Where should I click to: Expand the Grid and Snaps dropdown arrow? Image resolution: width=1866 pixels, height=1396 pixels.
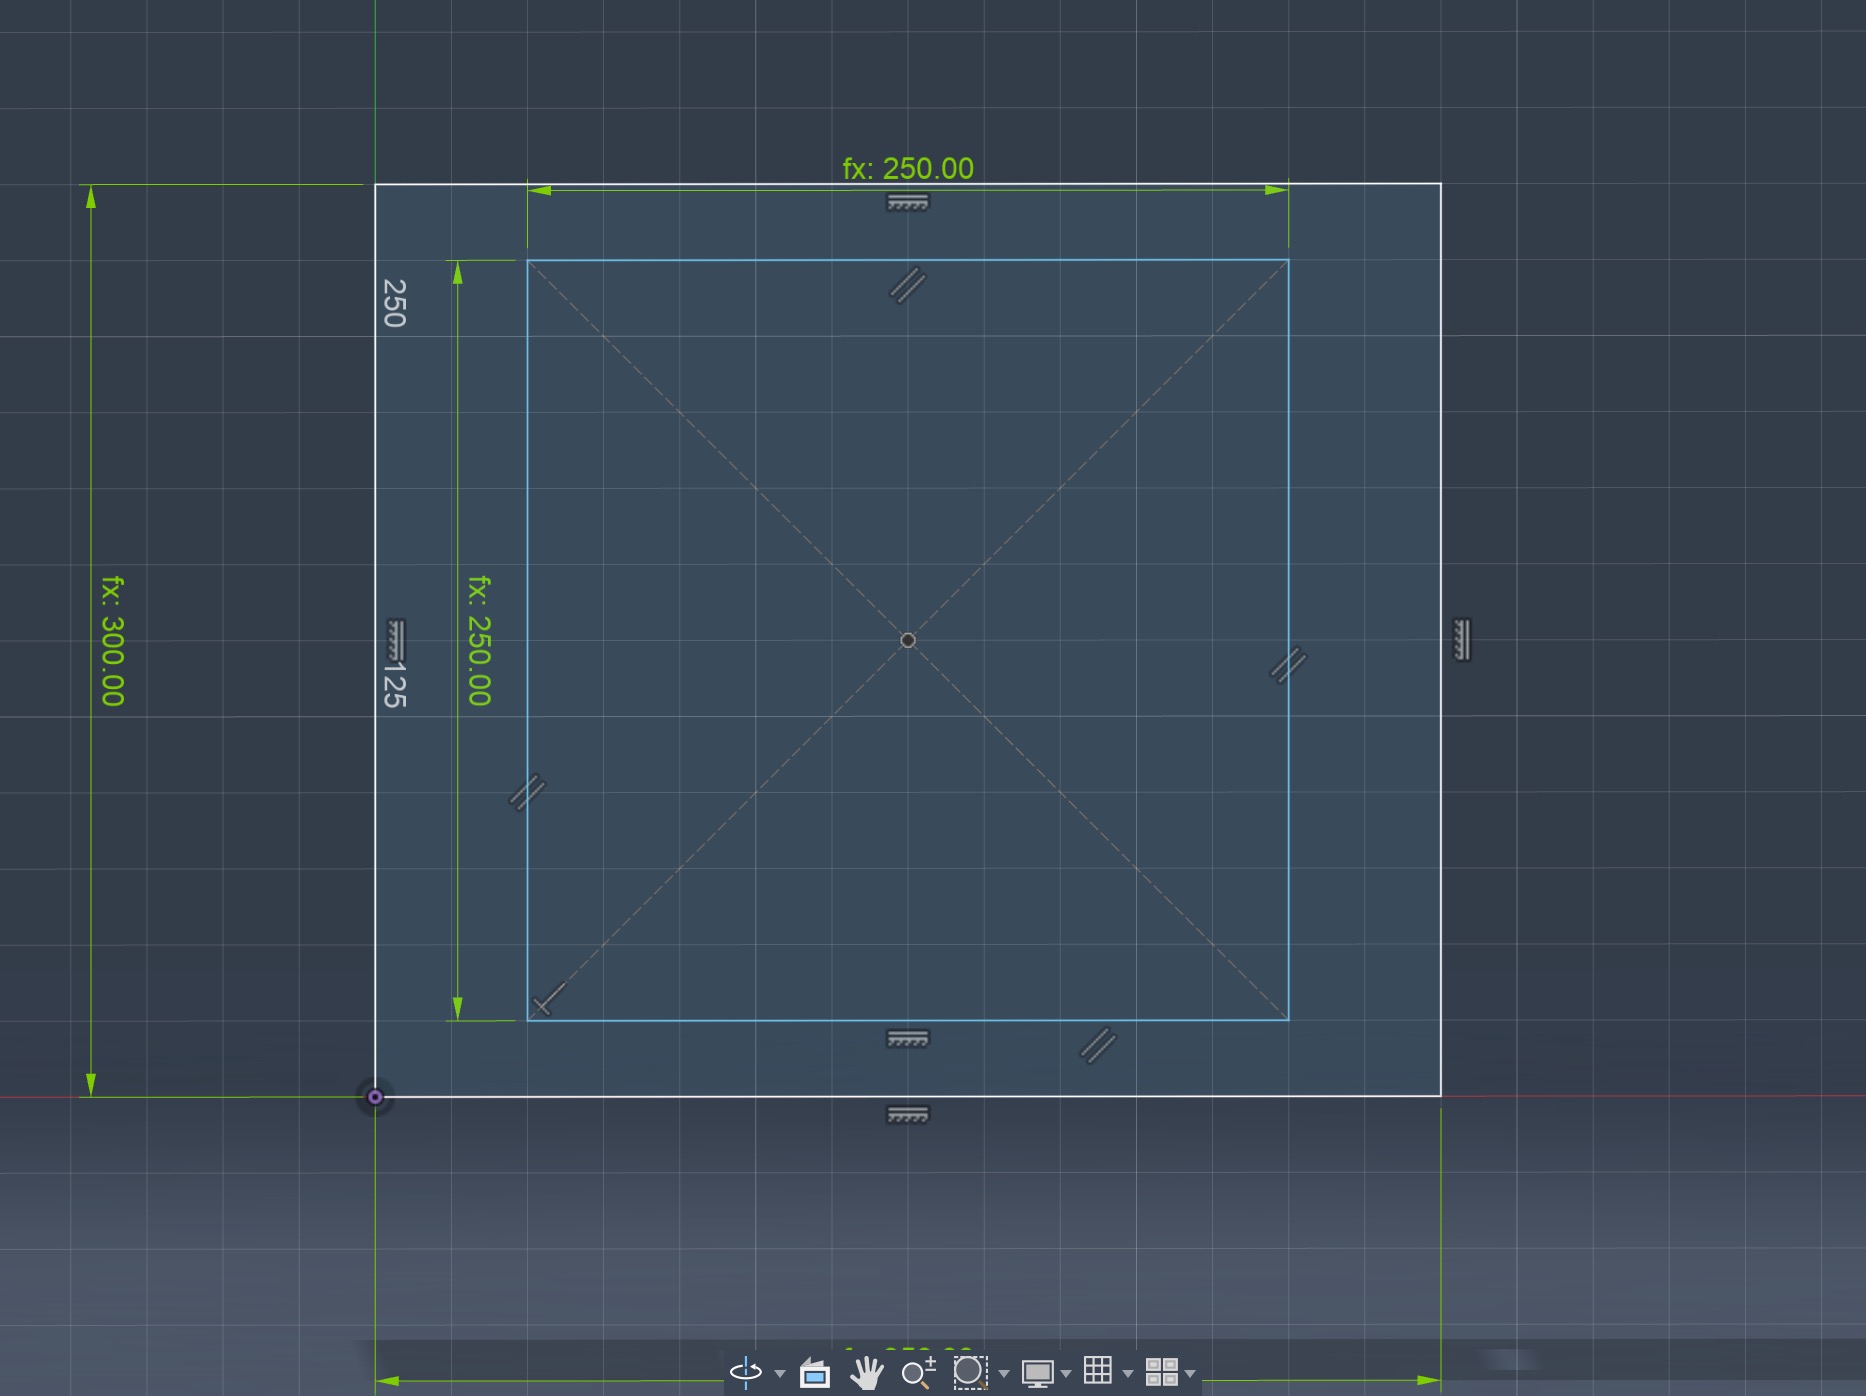point(1128,1374)
